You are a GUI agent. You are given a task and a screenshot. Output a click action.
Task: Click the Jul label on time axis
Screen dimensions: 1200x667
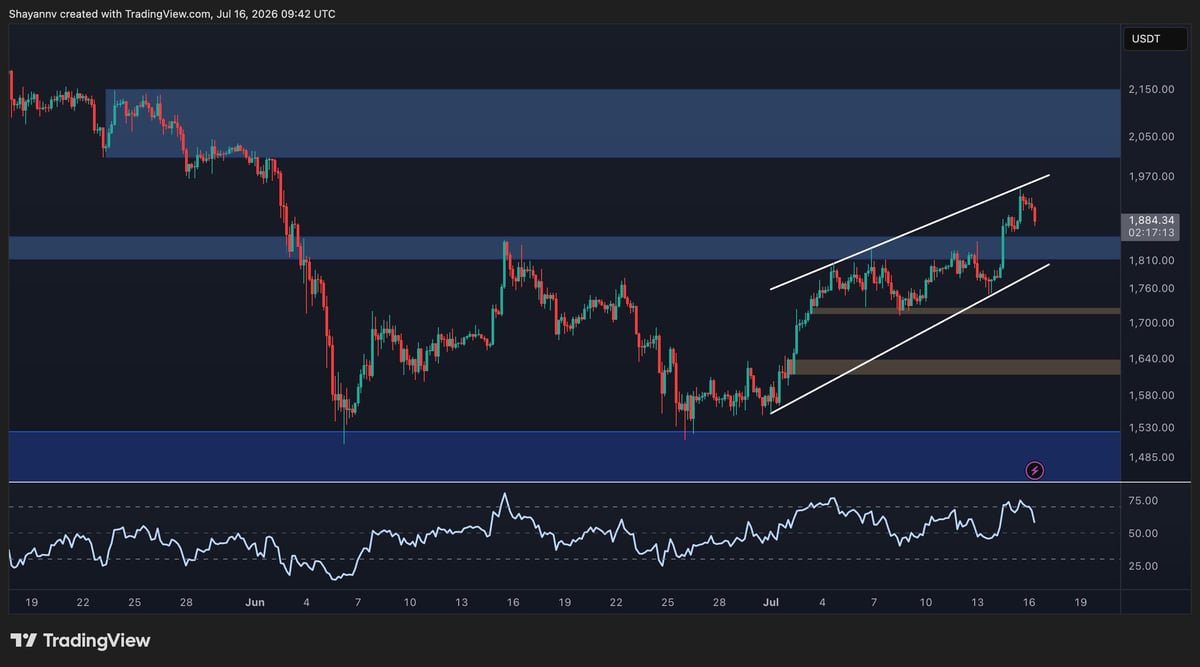tap(770, 603)
